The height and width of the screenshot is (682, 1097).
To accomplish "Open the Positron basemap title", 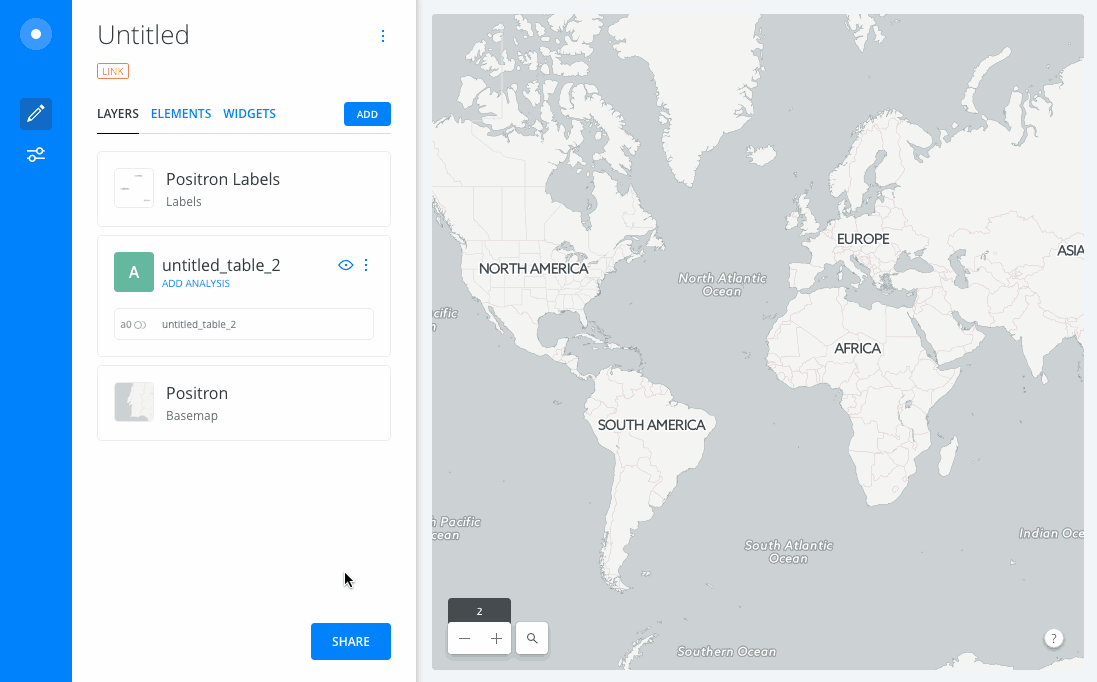I will [x=197, y=393].
